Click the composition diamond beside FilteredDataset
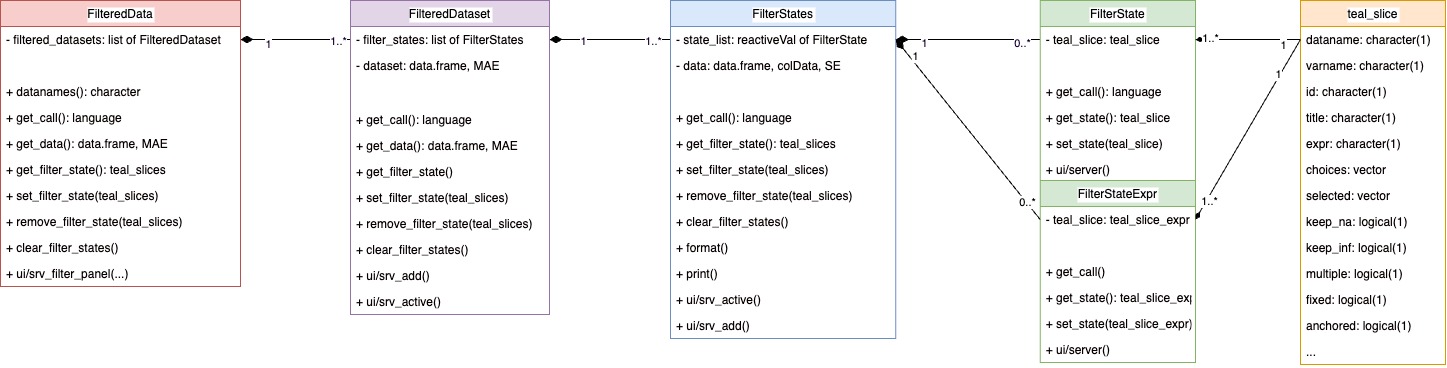 coord(556,41)
